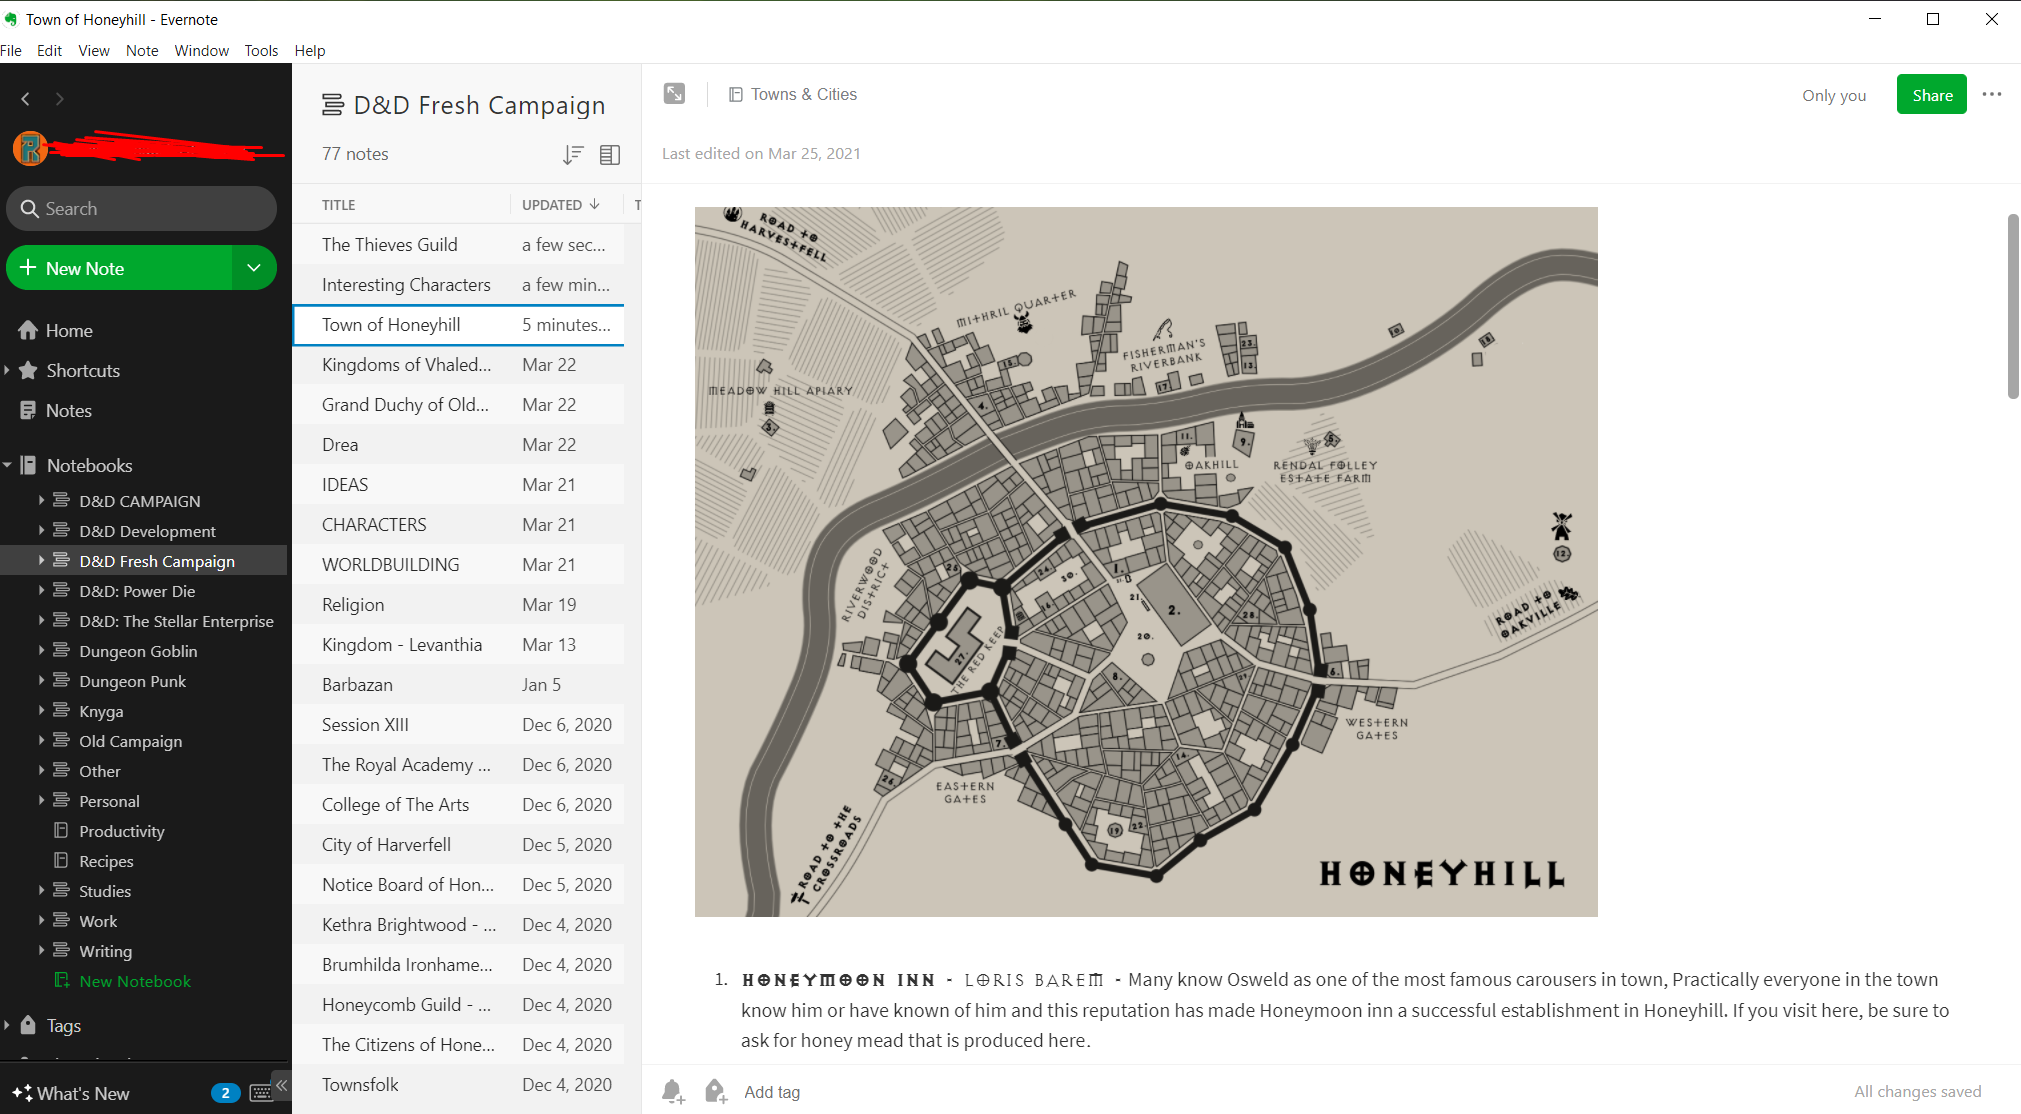
Task: Go back with the left arrow
Action: tap(26, 98)
